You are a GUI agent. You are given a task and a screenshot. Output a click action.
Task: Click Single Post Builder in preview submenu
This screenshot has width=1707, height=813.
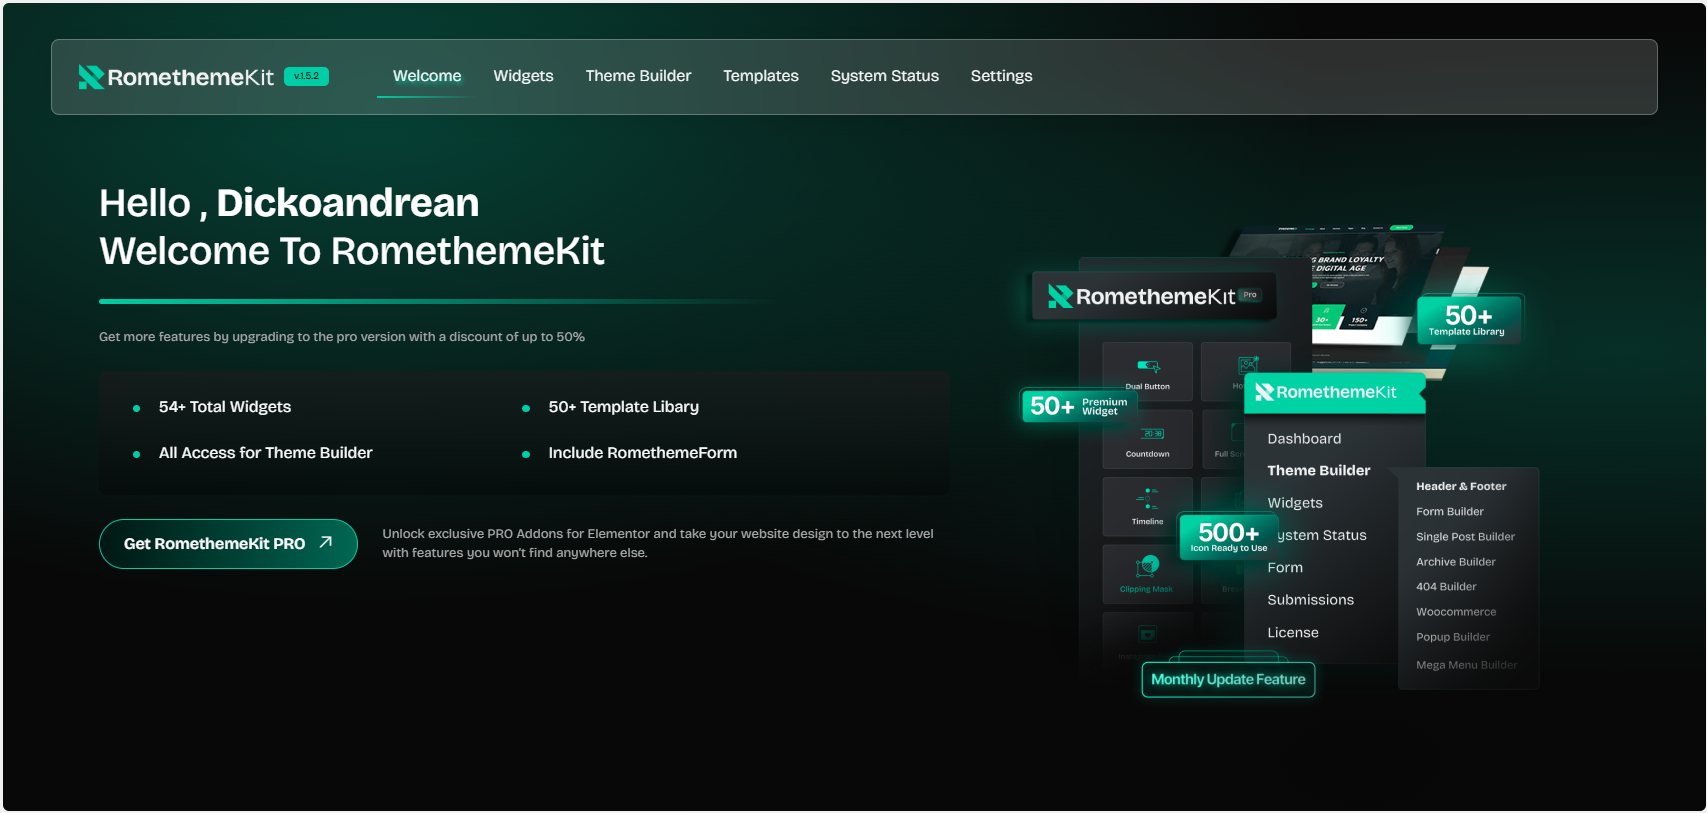(1466, 537)
